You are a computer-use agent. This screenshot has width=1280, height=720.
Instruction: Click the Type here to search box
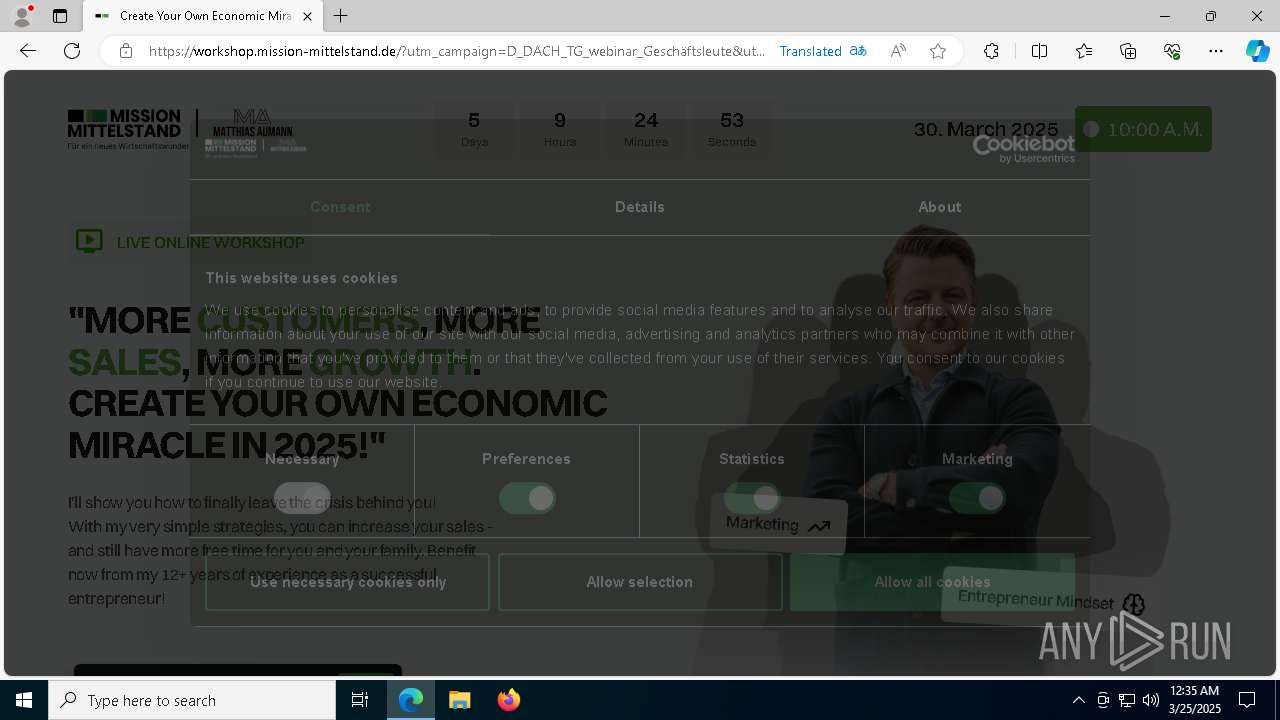192,700
